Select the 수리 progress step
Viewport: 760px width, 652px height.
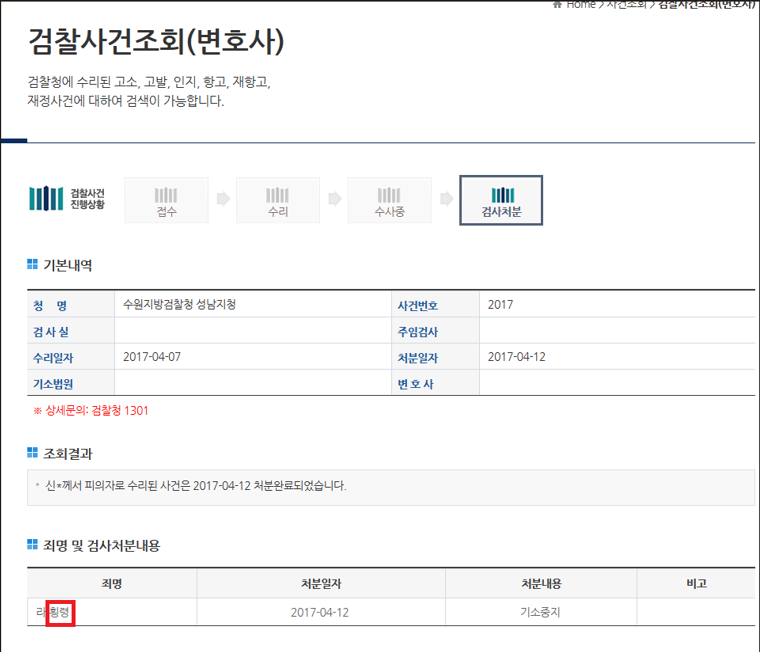tap(278, 200)
